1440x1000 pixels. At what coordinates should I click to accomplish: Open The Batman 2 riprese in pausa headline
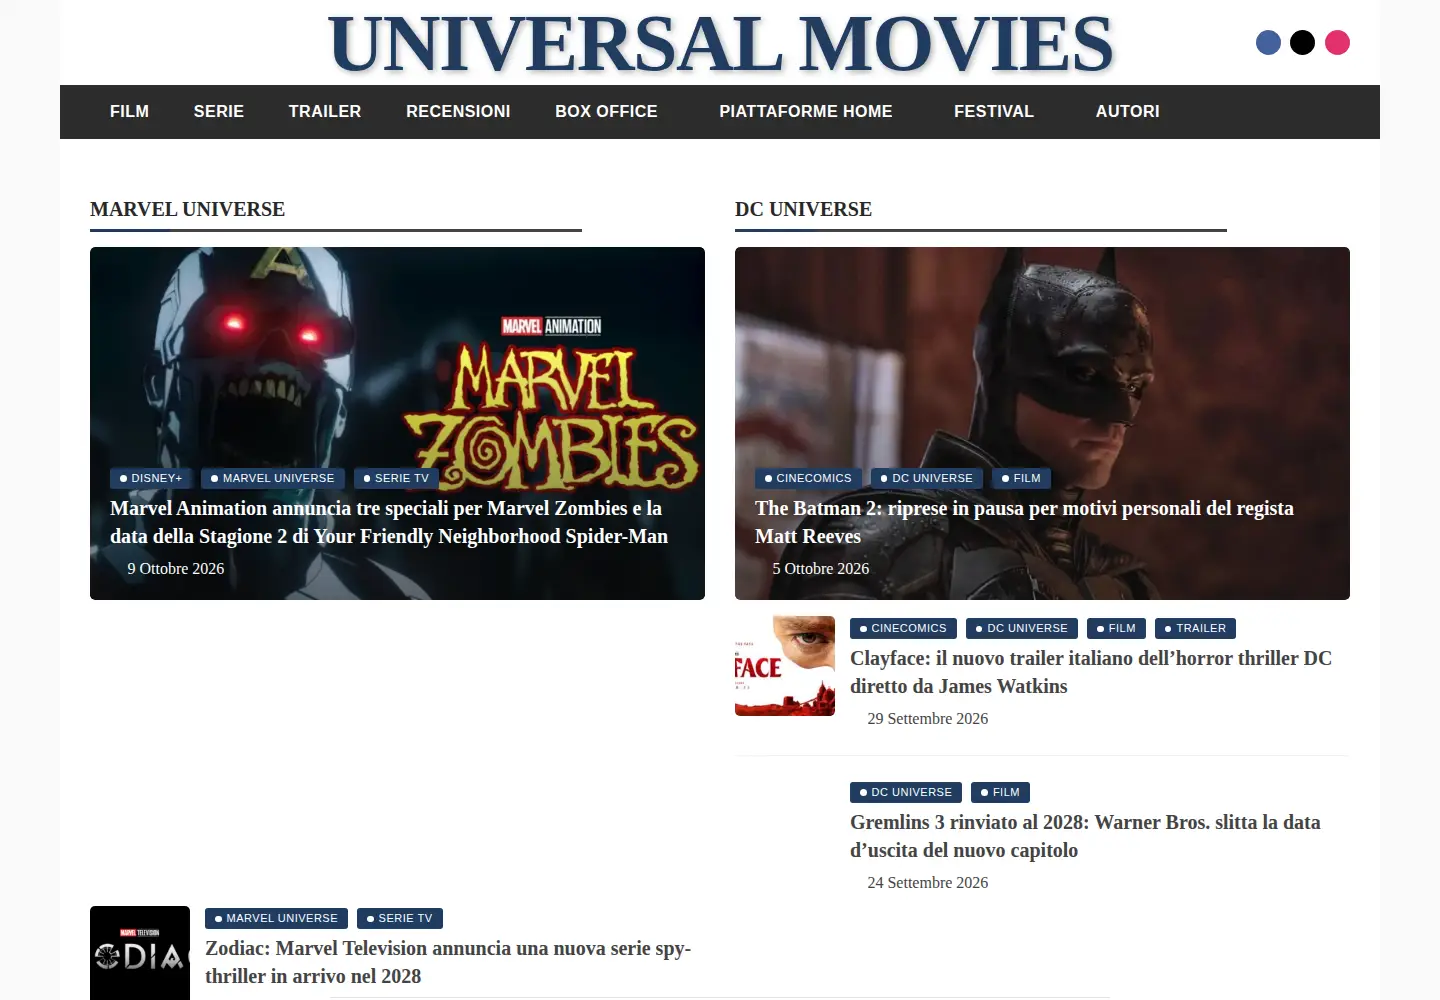pos(1024,522)
